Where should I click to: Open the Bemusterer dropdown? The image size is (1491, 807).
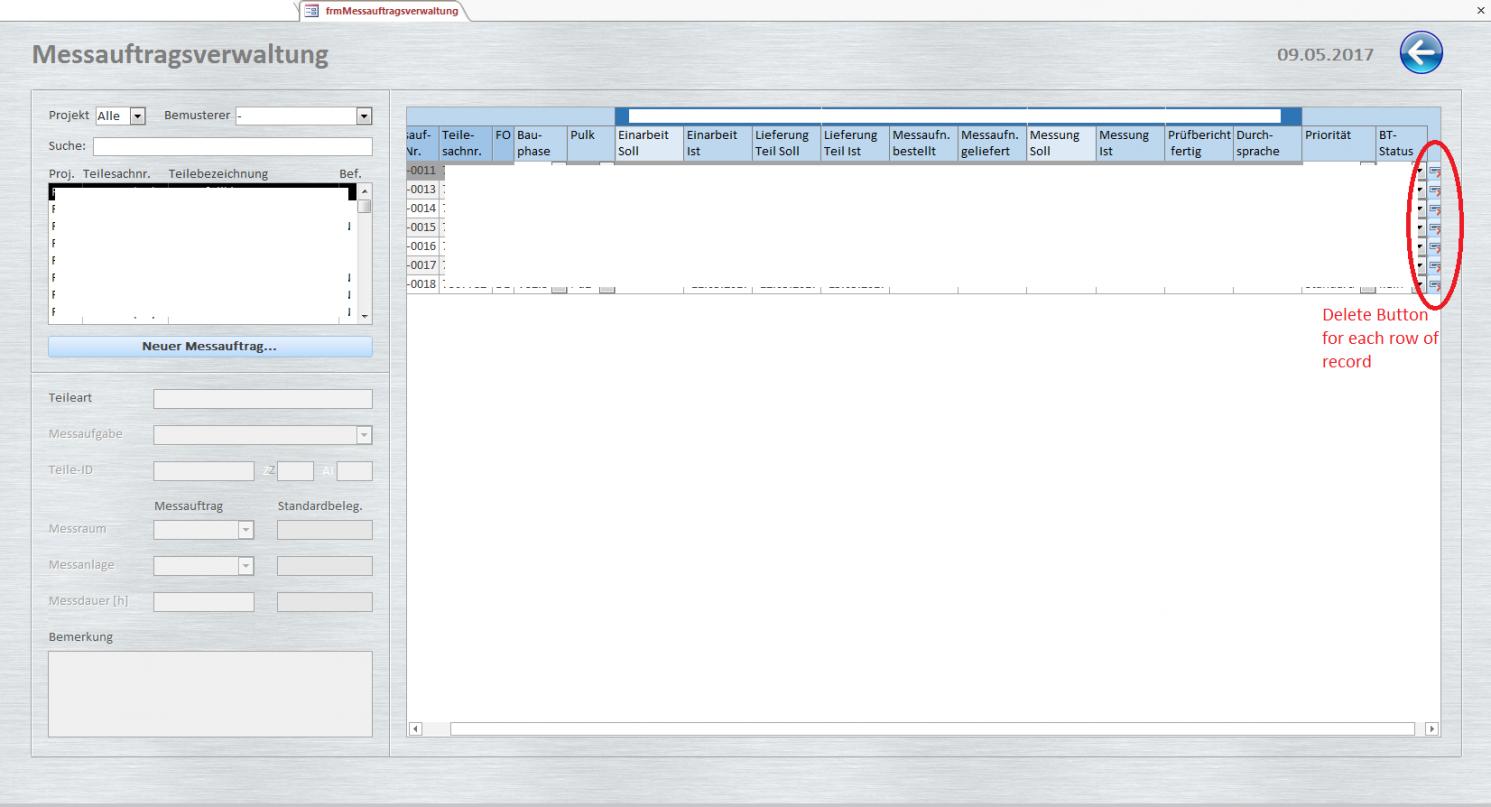coord(364,116)
